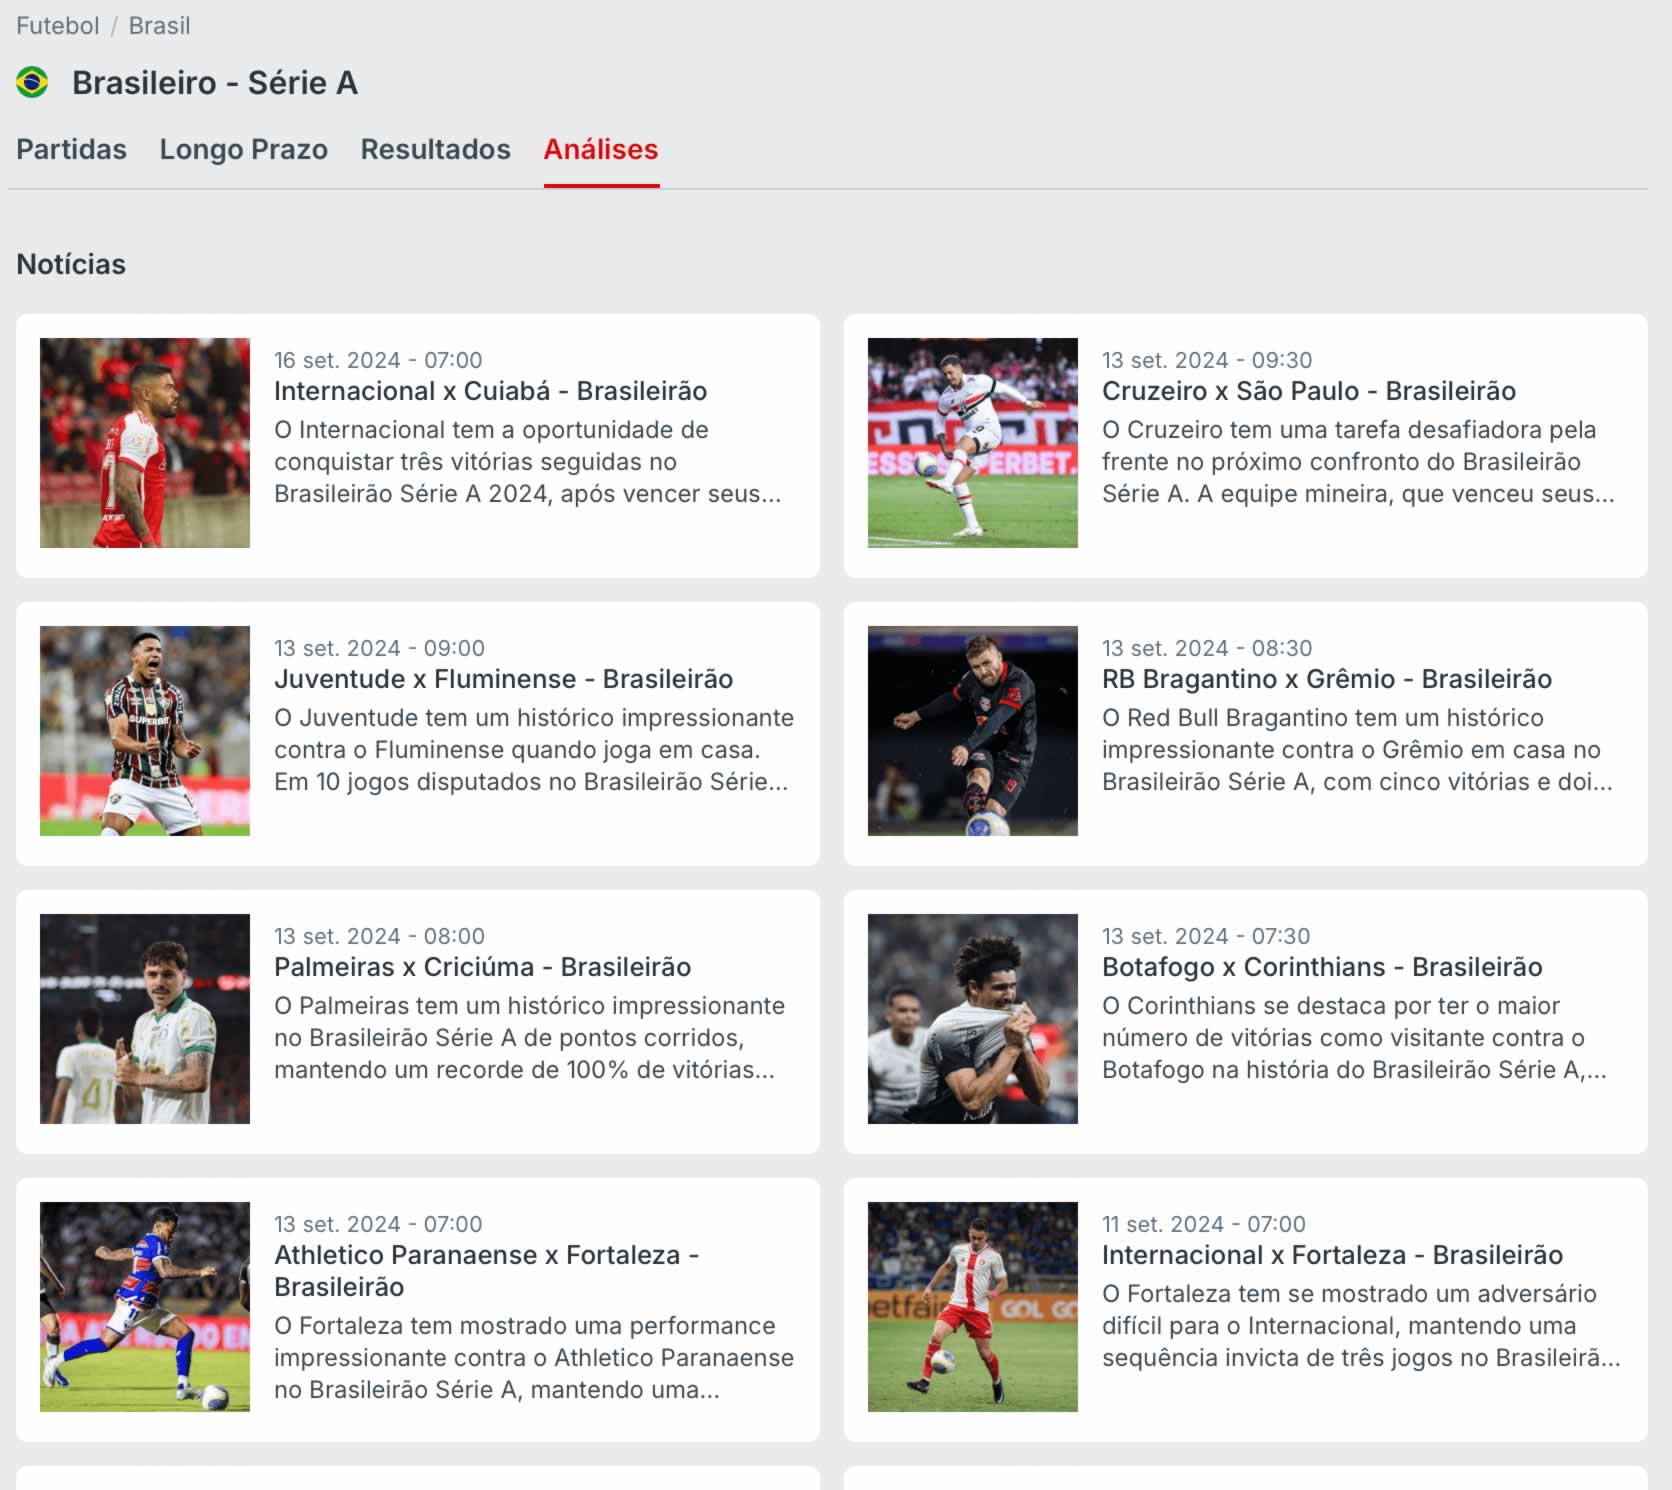Open the RB Bragantino x Grêmio thumbnail
Image resolution: width=1672 pixels, height=1490 pixels.
pos(973,731)
